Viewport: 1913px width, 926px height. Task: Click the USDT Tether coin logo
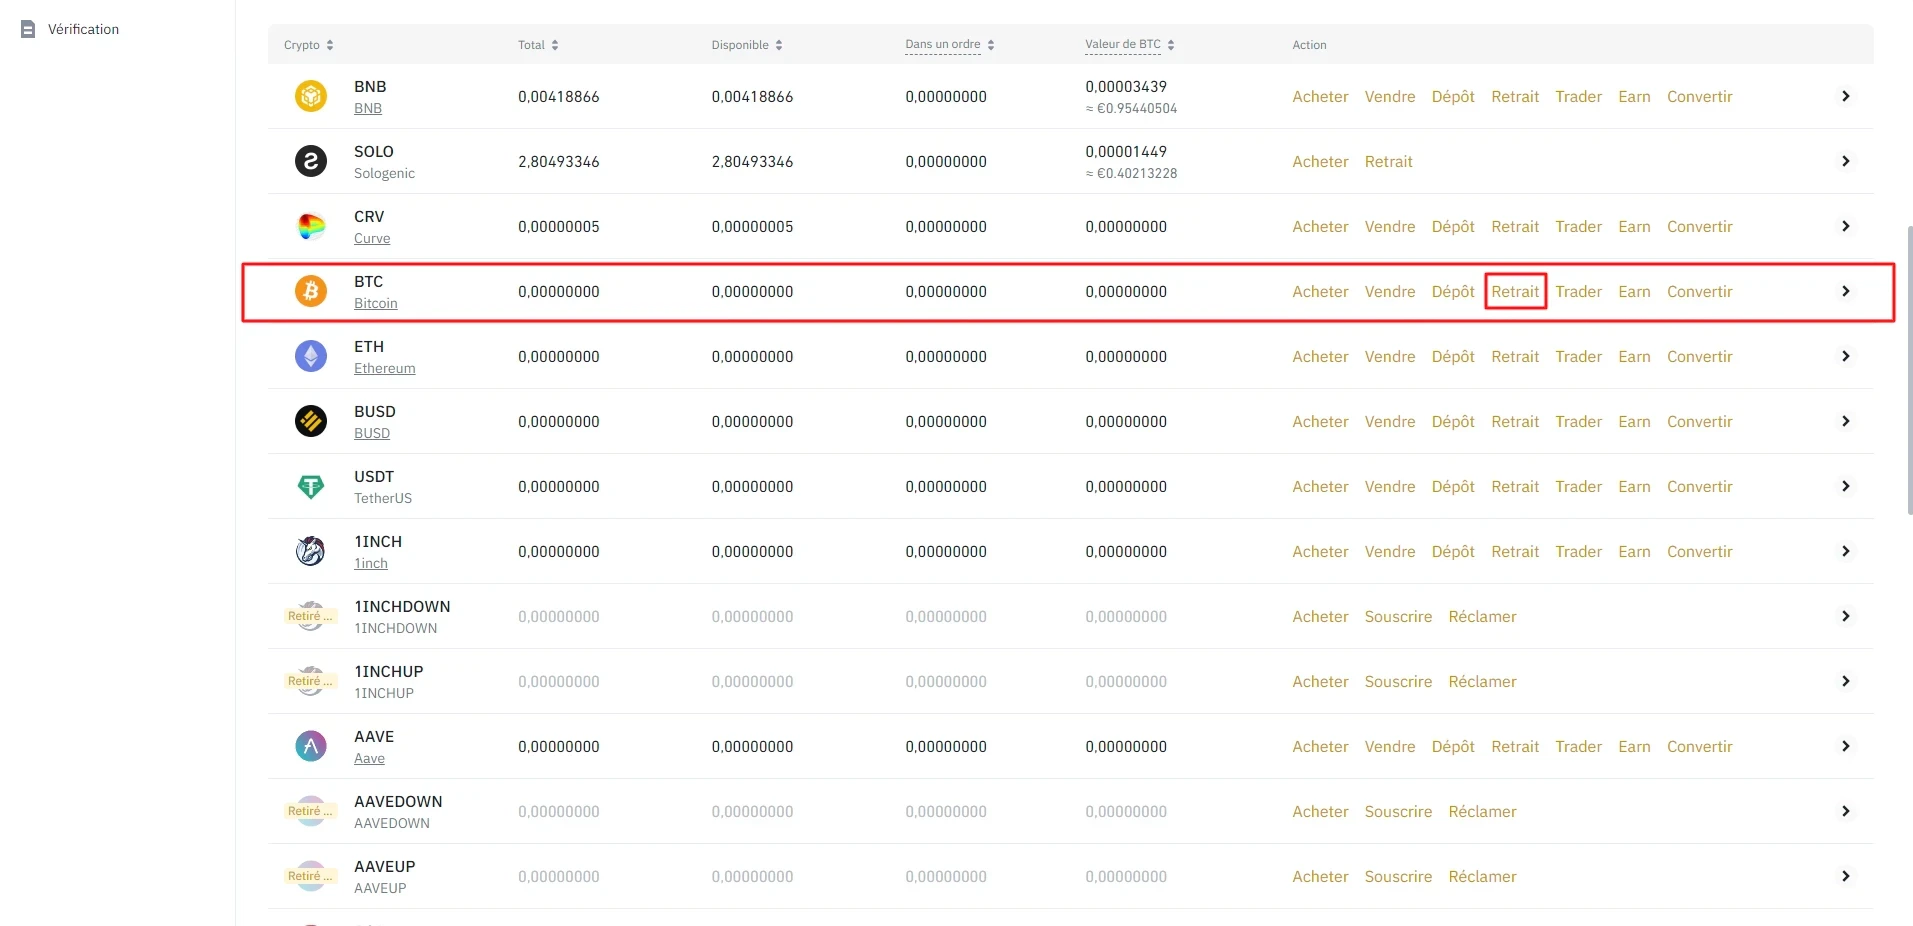(x=311, y=486)
